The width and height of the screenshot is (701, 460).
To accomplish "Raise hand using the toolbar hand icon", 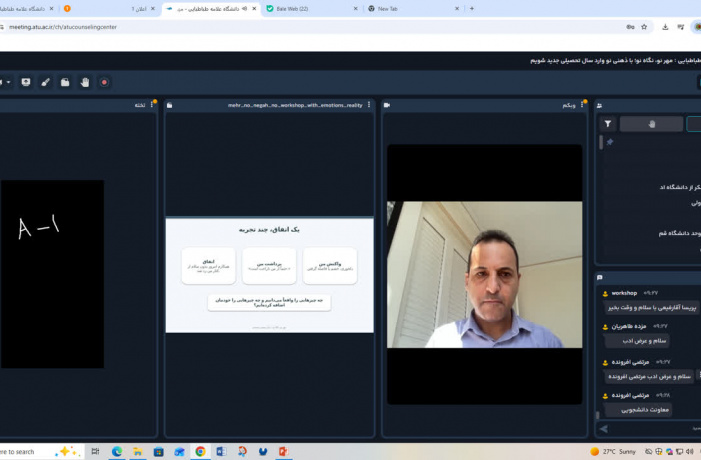I will 85,82.
